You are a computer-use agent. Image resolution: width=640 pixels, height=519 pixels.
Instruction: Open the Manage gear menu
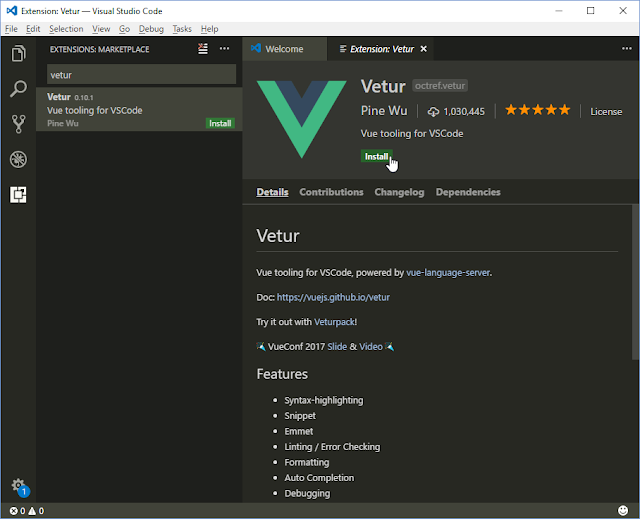click(x=19, y=486)
